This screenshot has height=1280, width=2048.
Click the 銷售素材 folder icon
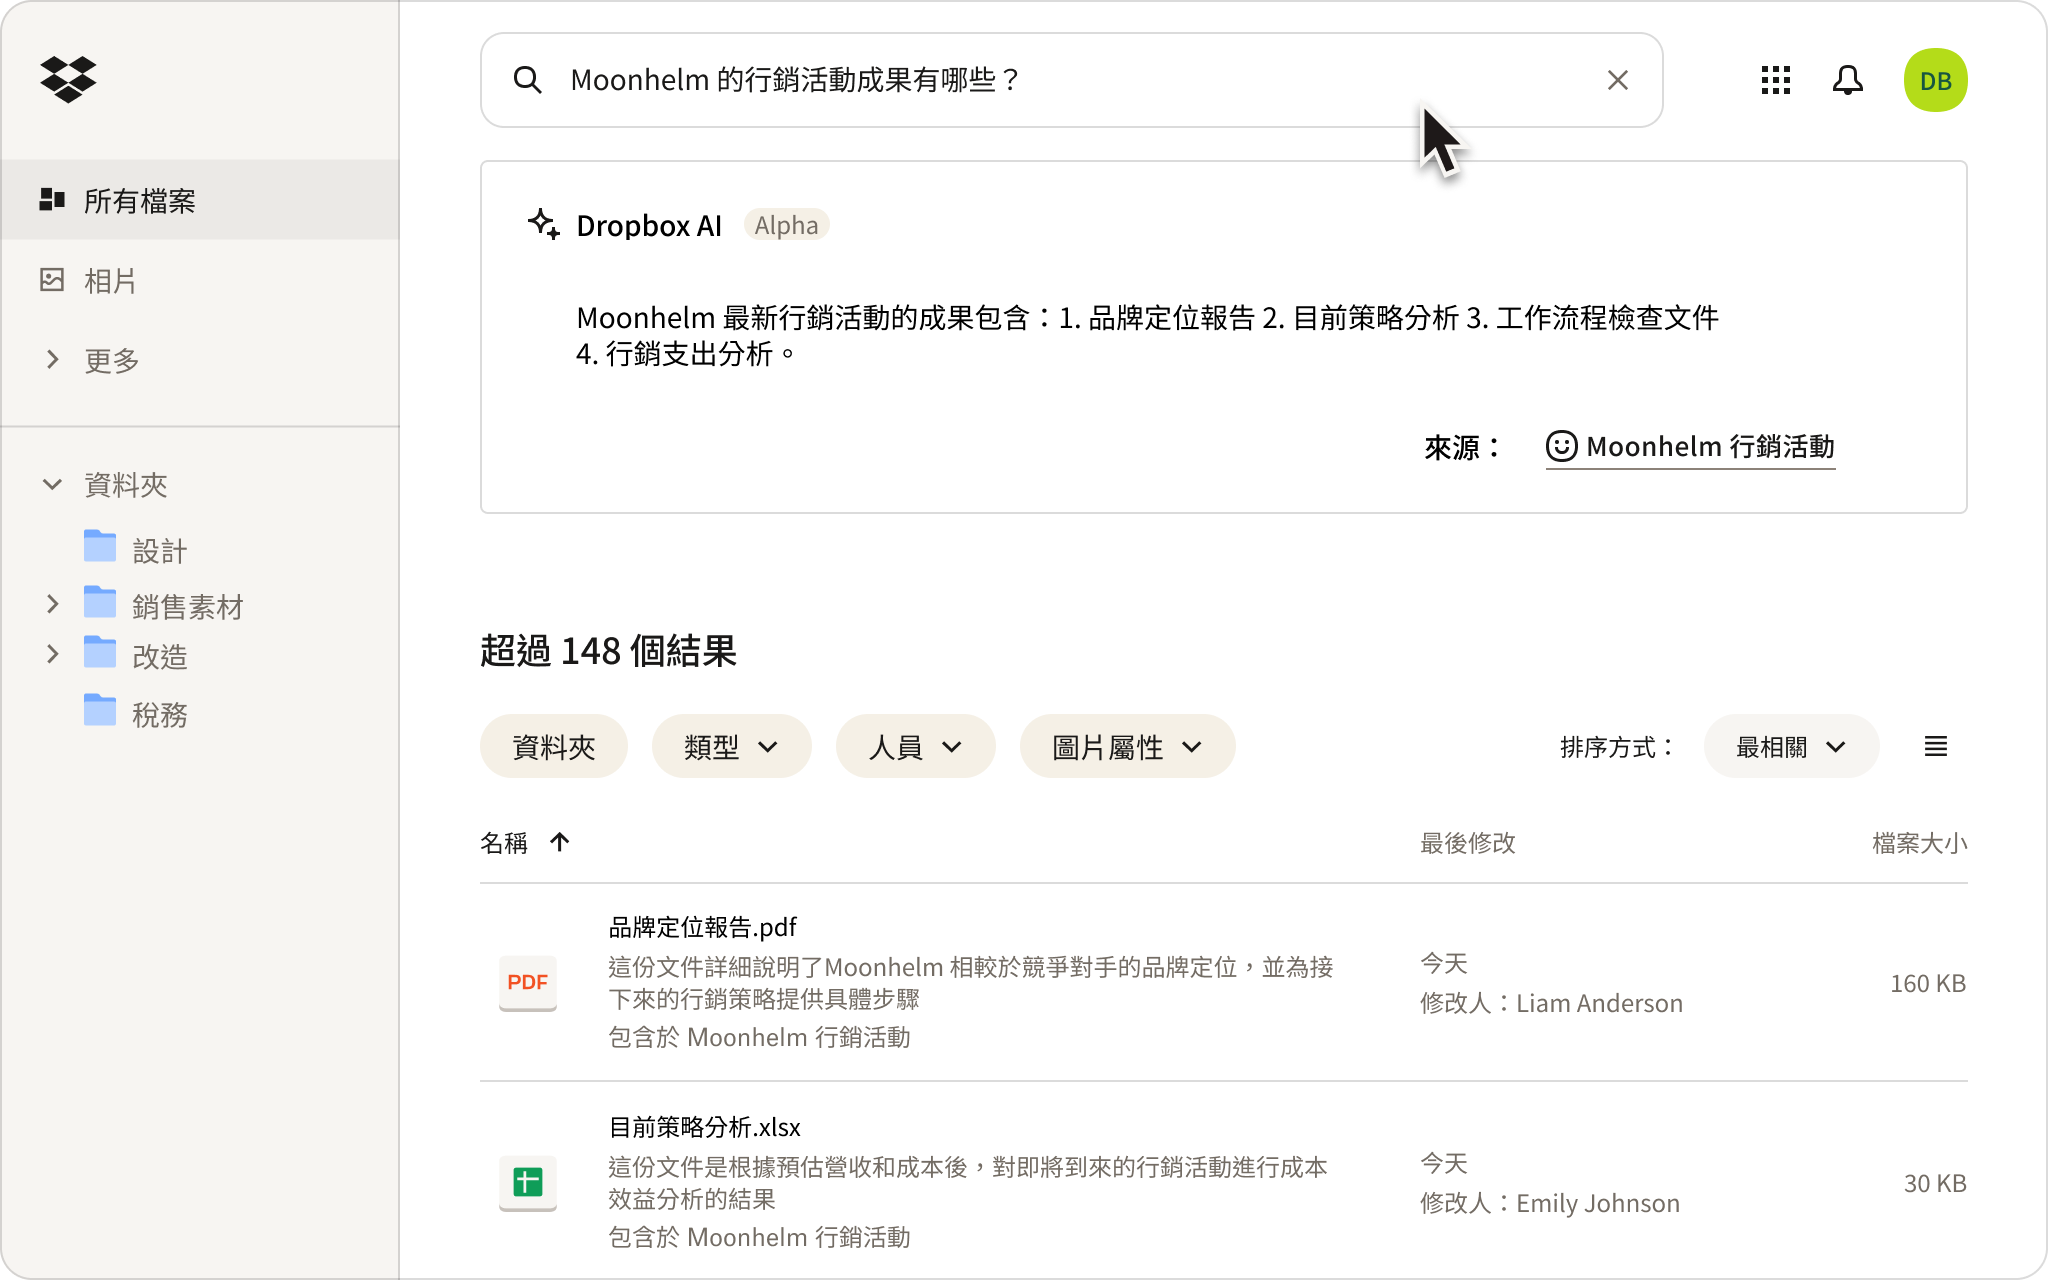[x=100, y=602]
